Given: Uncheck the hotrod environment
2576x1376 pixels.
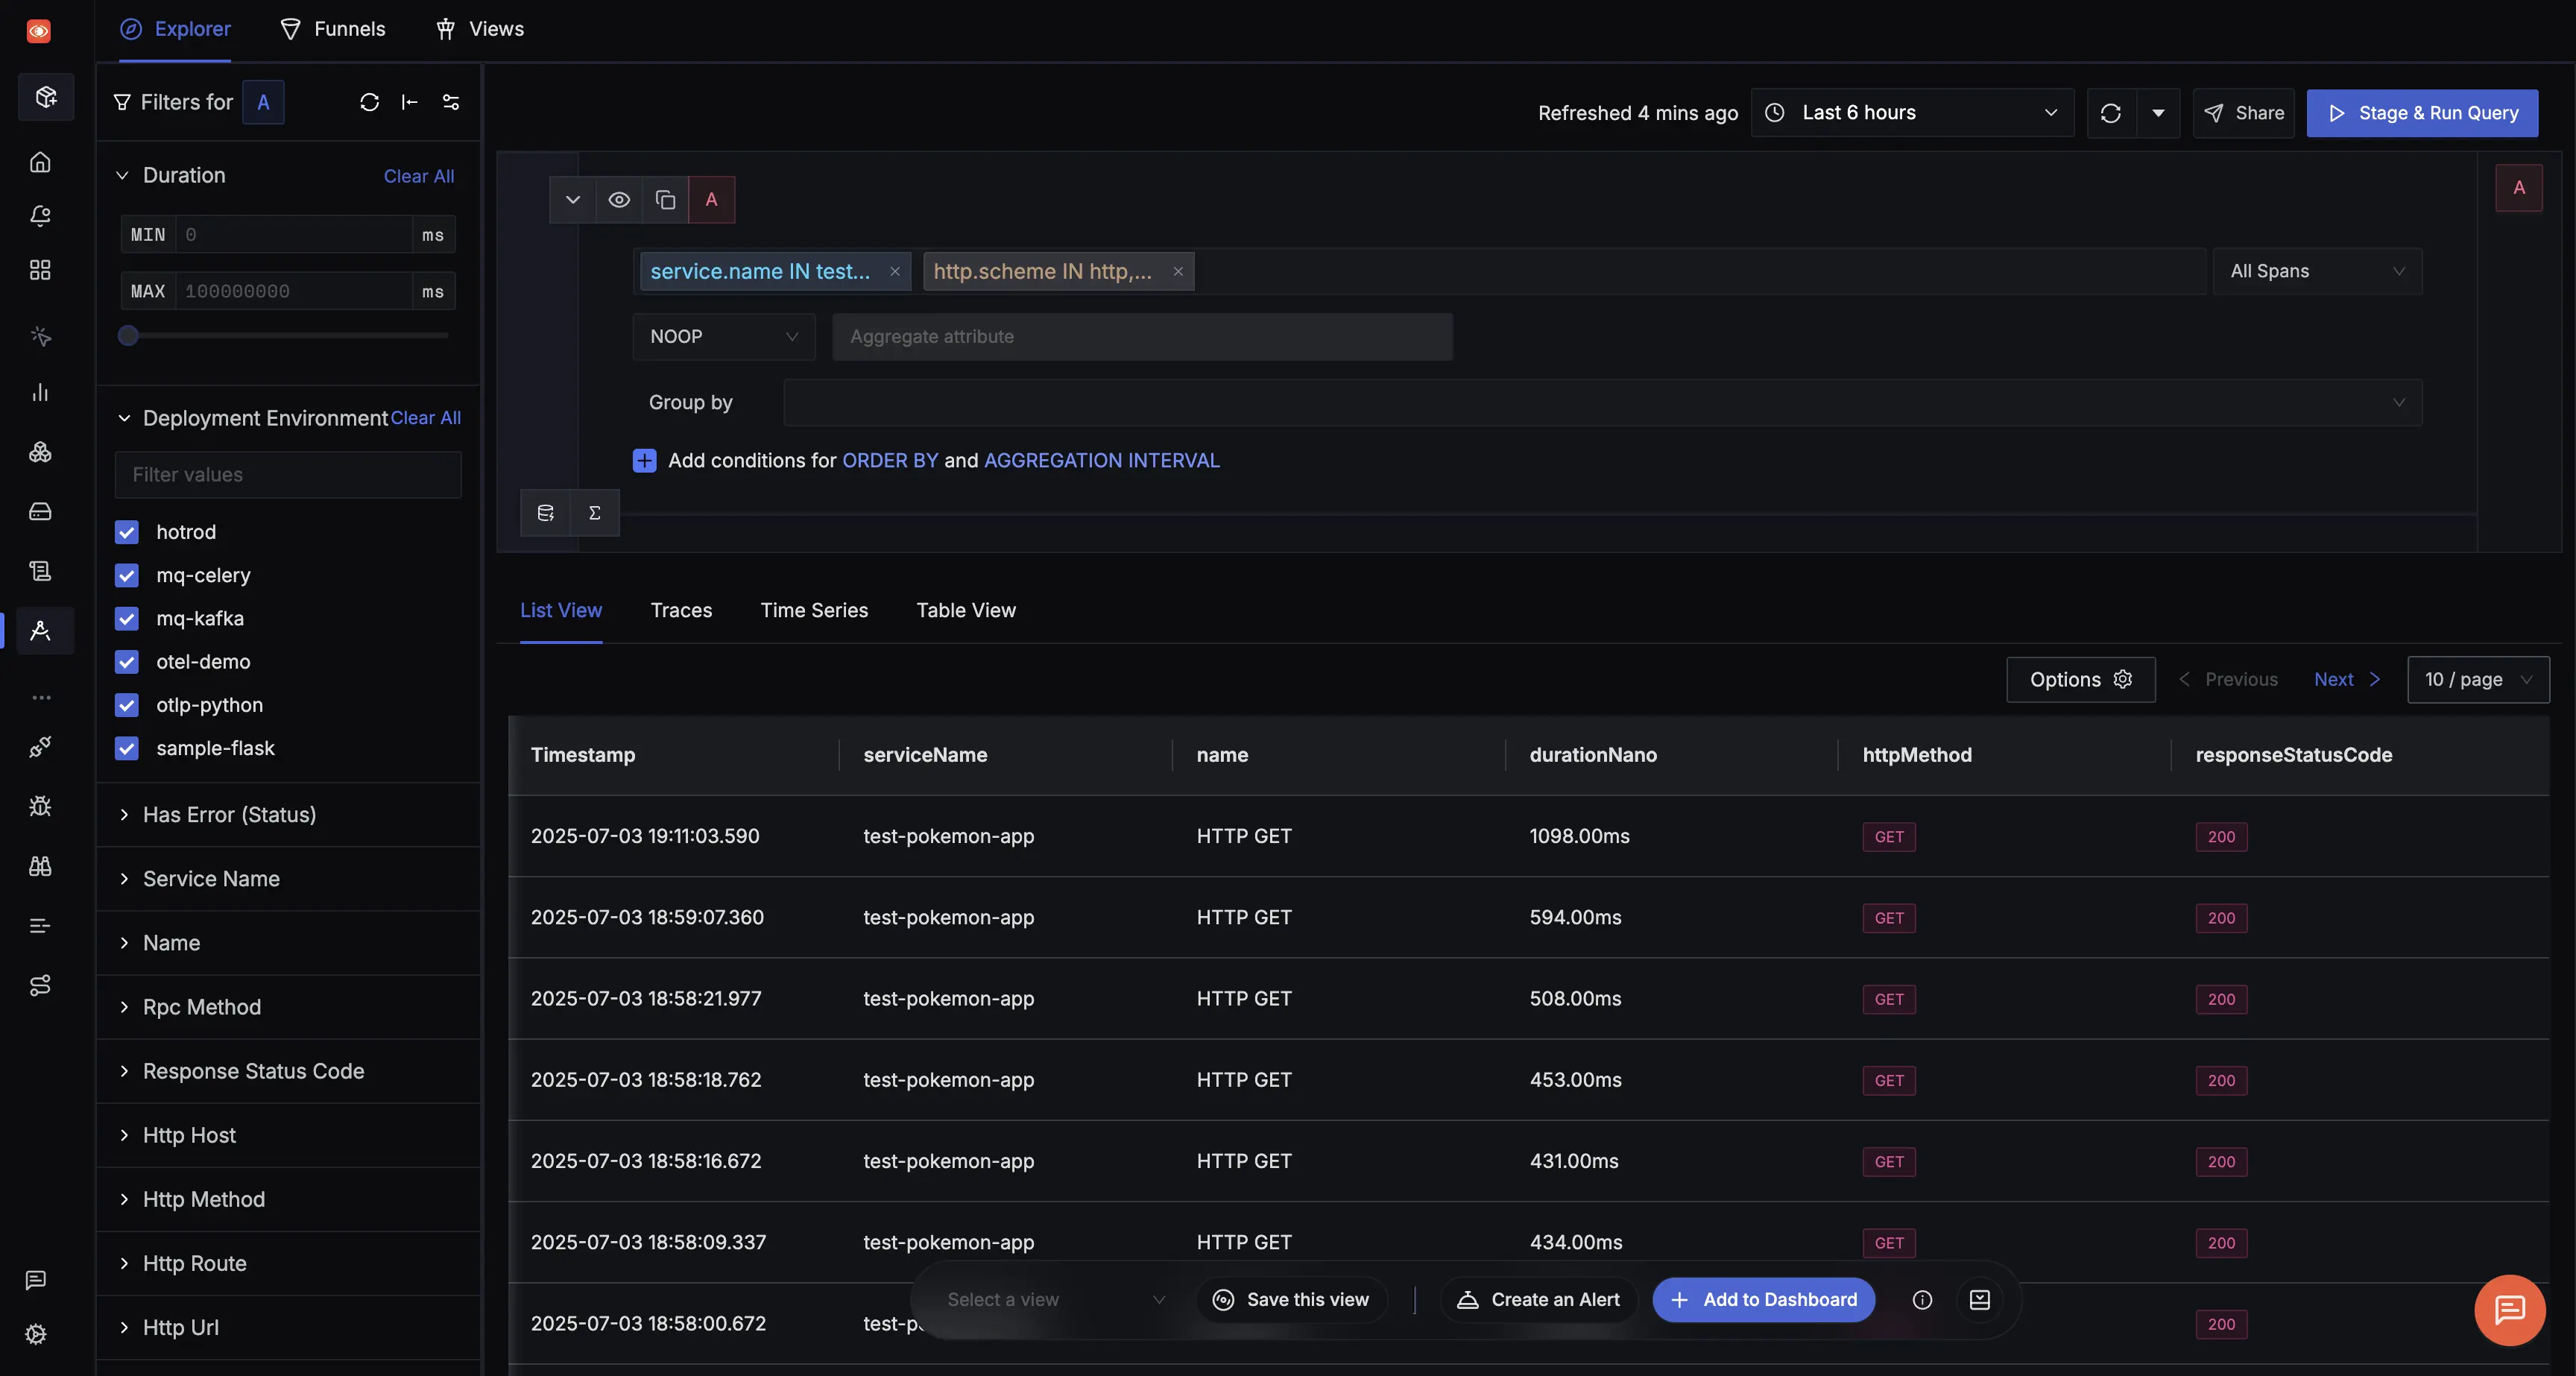Looking at the screenshot, I should pyautogui.click(x=127, y=532).
